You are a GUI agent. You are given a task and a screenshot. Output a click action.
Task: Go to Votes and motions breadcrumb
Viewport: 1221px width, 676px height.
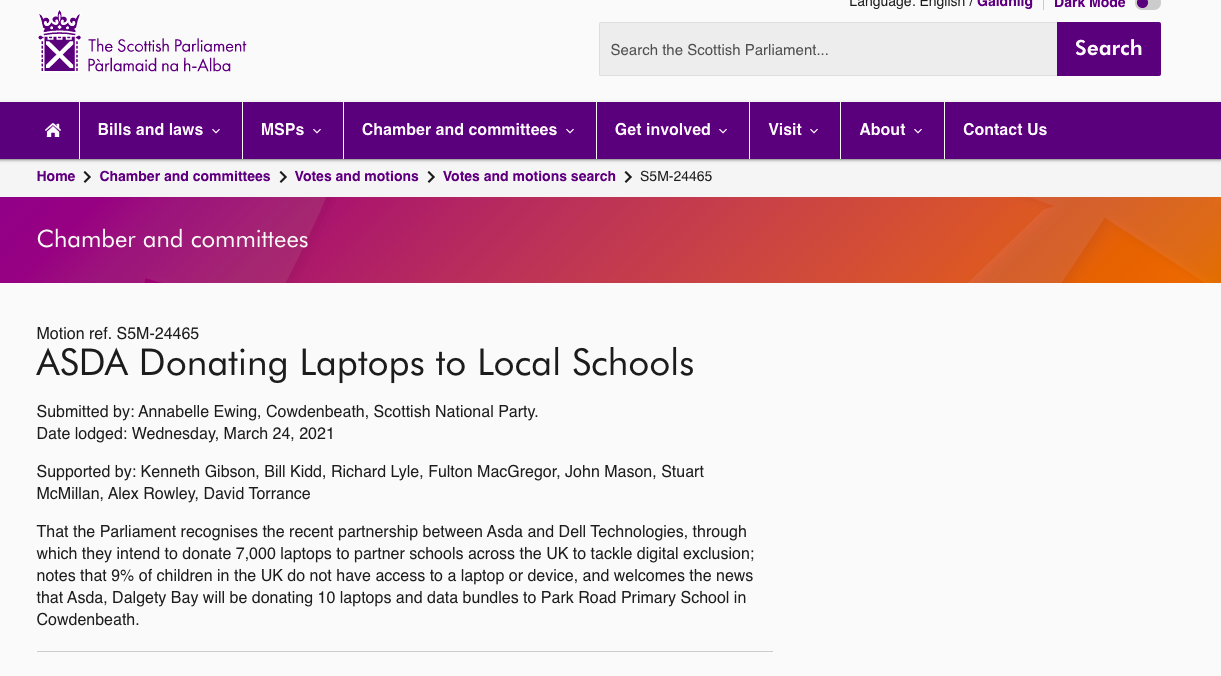[356, 176]
